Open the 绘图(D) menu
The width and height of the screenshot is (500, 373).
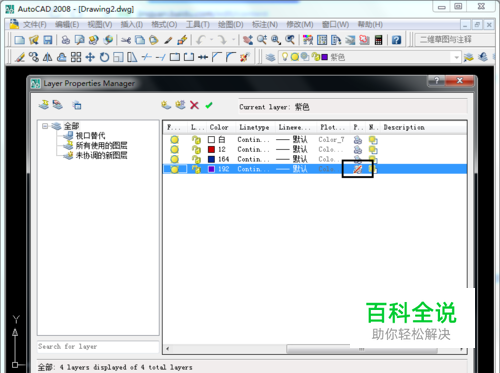click(231, 25)
